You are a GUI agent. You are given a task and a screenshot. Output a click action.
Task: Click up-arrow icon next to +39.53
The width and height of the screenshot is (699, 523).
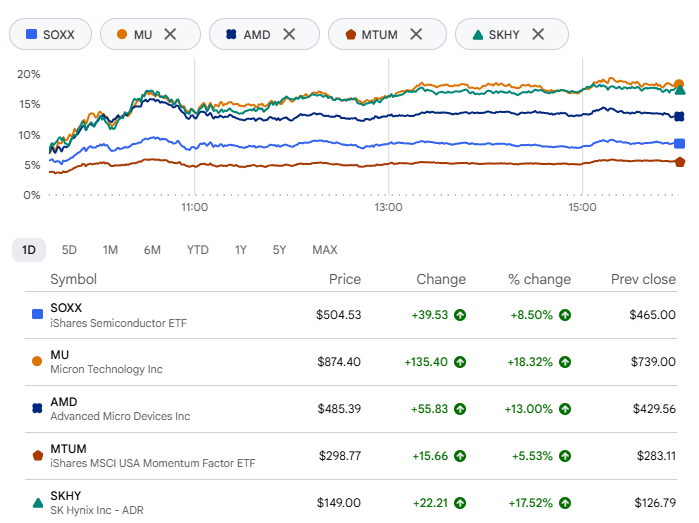[x=460, y=315]
